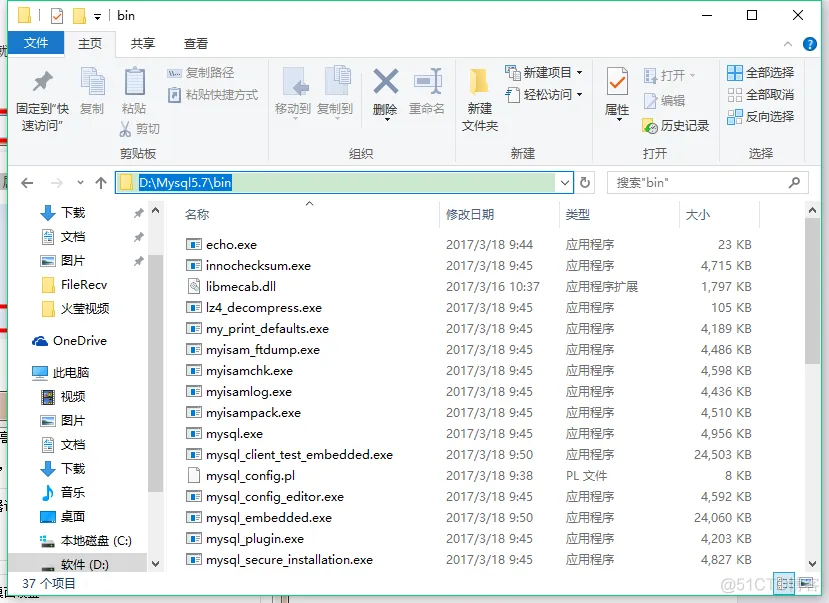The height and width of the screenshot is (603, 829).
Task: Click the New folder icon
Action: 479,82
